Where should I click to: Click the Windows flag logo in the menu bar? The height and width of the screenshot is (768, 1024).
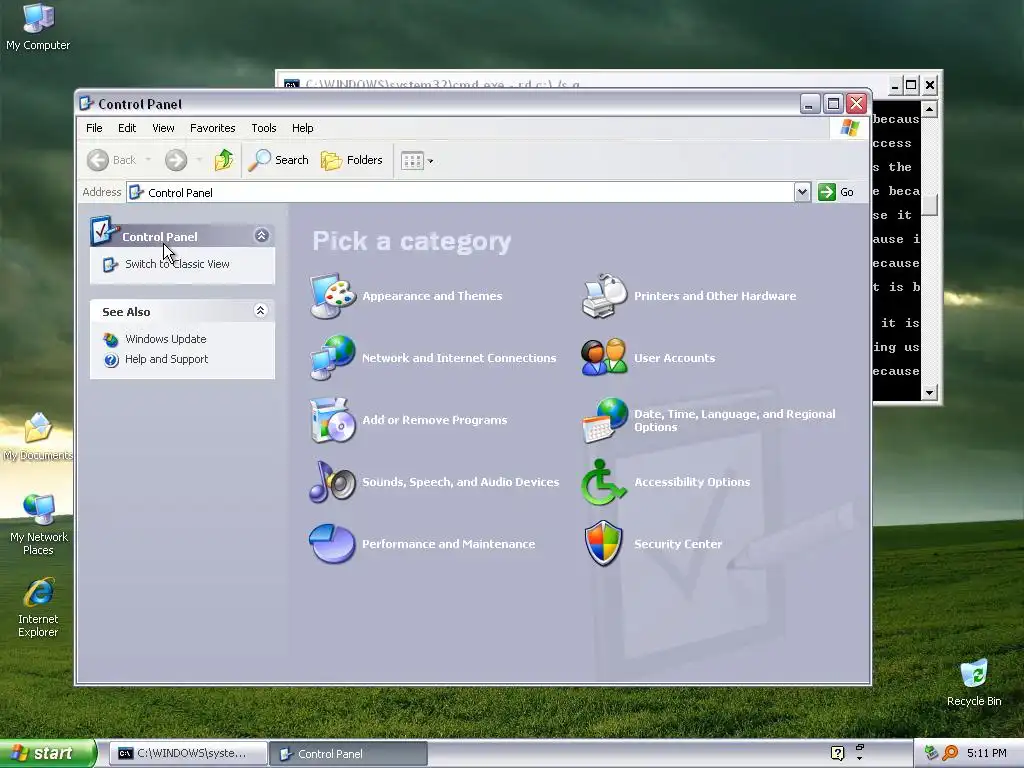click(x=850, y=128)
